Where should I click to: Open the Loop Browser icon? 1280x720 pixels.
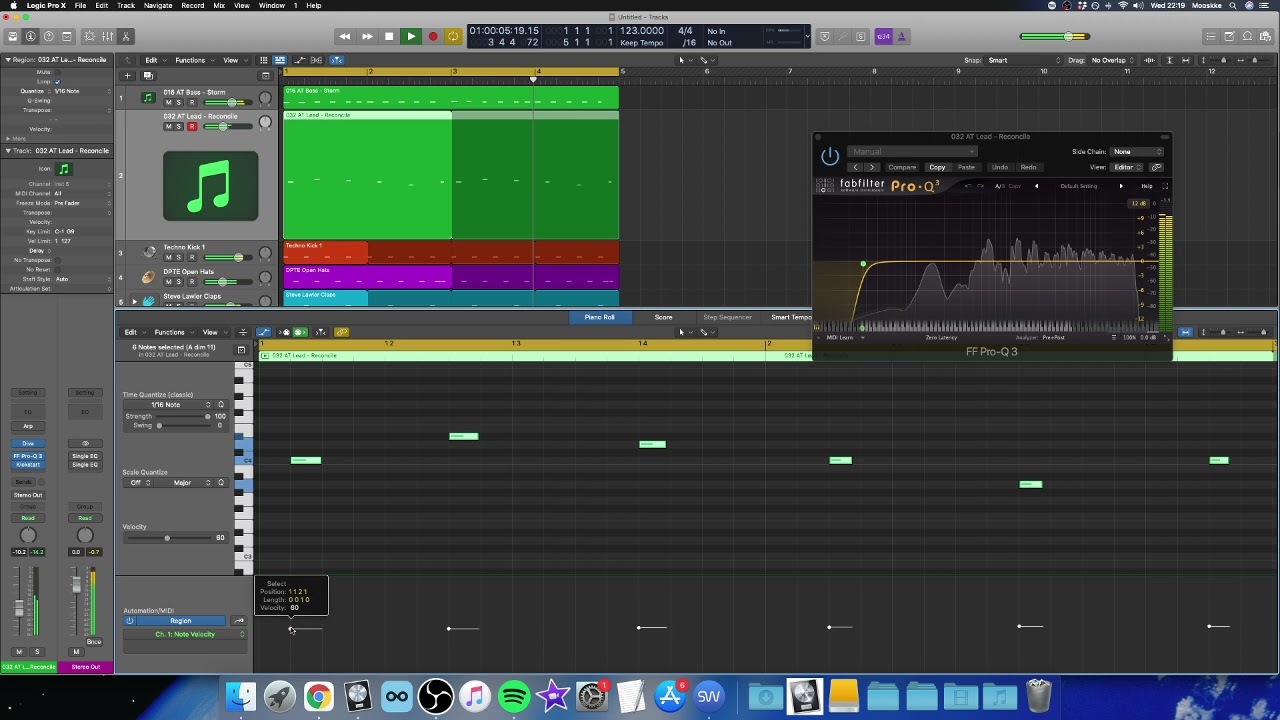pyautogui.click(x=1247, y=37)
